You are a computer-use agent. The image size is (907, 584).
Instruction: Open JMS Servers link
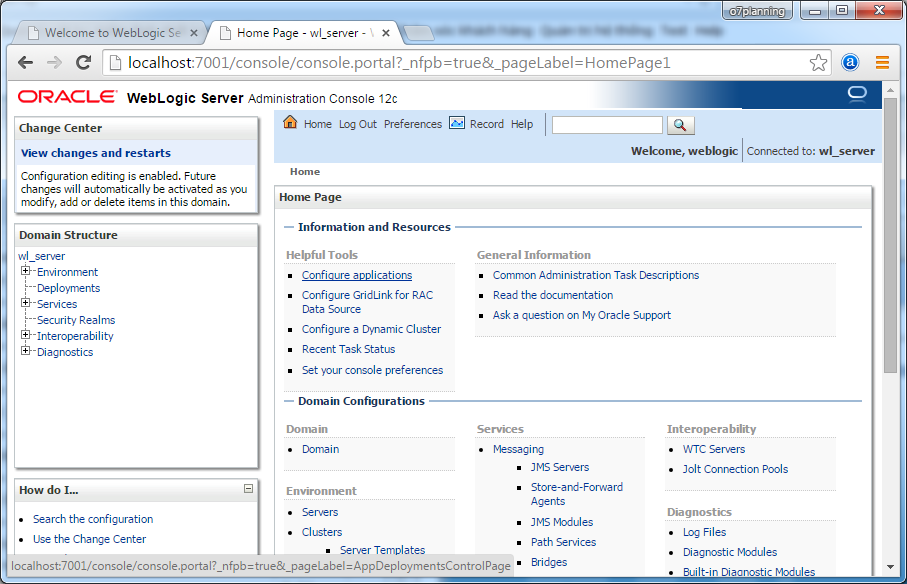560,467
